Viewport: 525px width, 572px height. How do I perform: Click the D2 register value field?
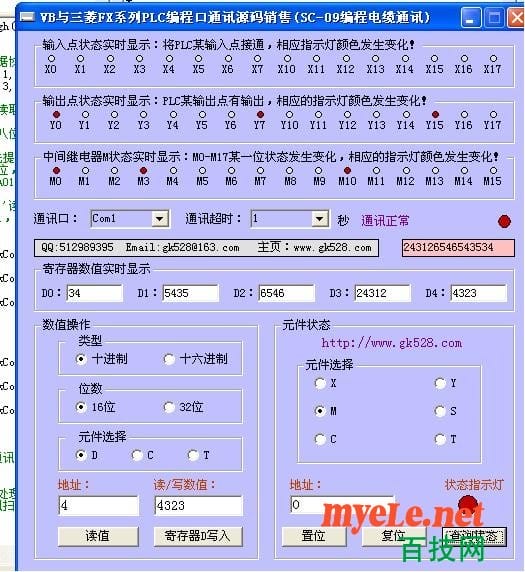click(x=286, y=293)
